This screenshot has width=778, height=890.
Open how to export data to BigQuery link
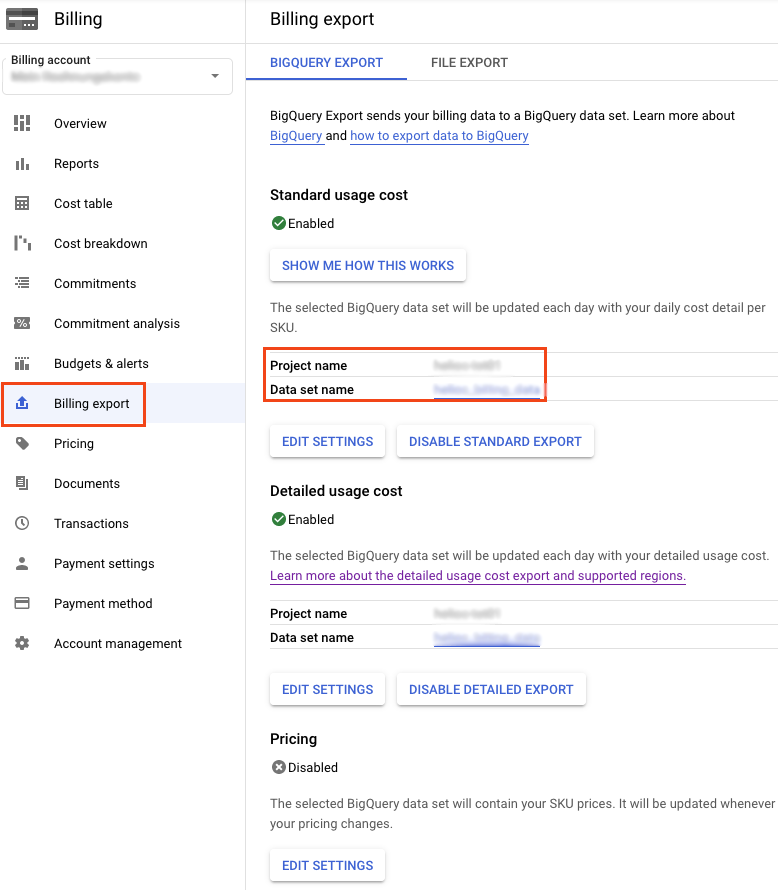coord(439,136)
